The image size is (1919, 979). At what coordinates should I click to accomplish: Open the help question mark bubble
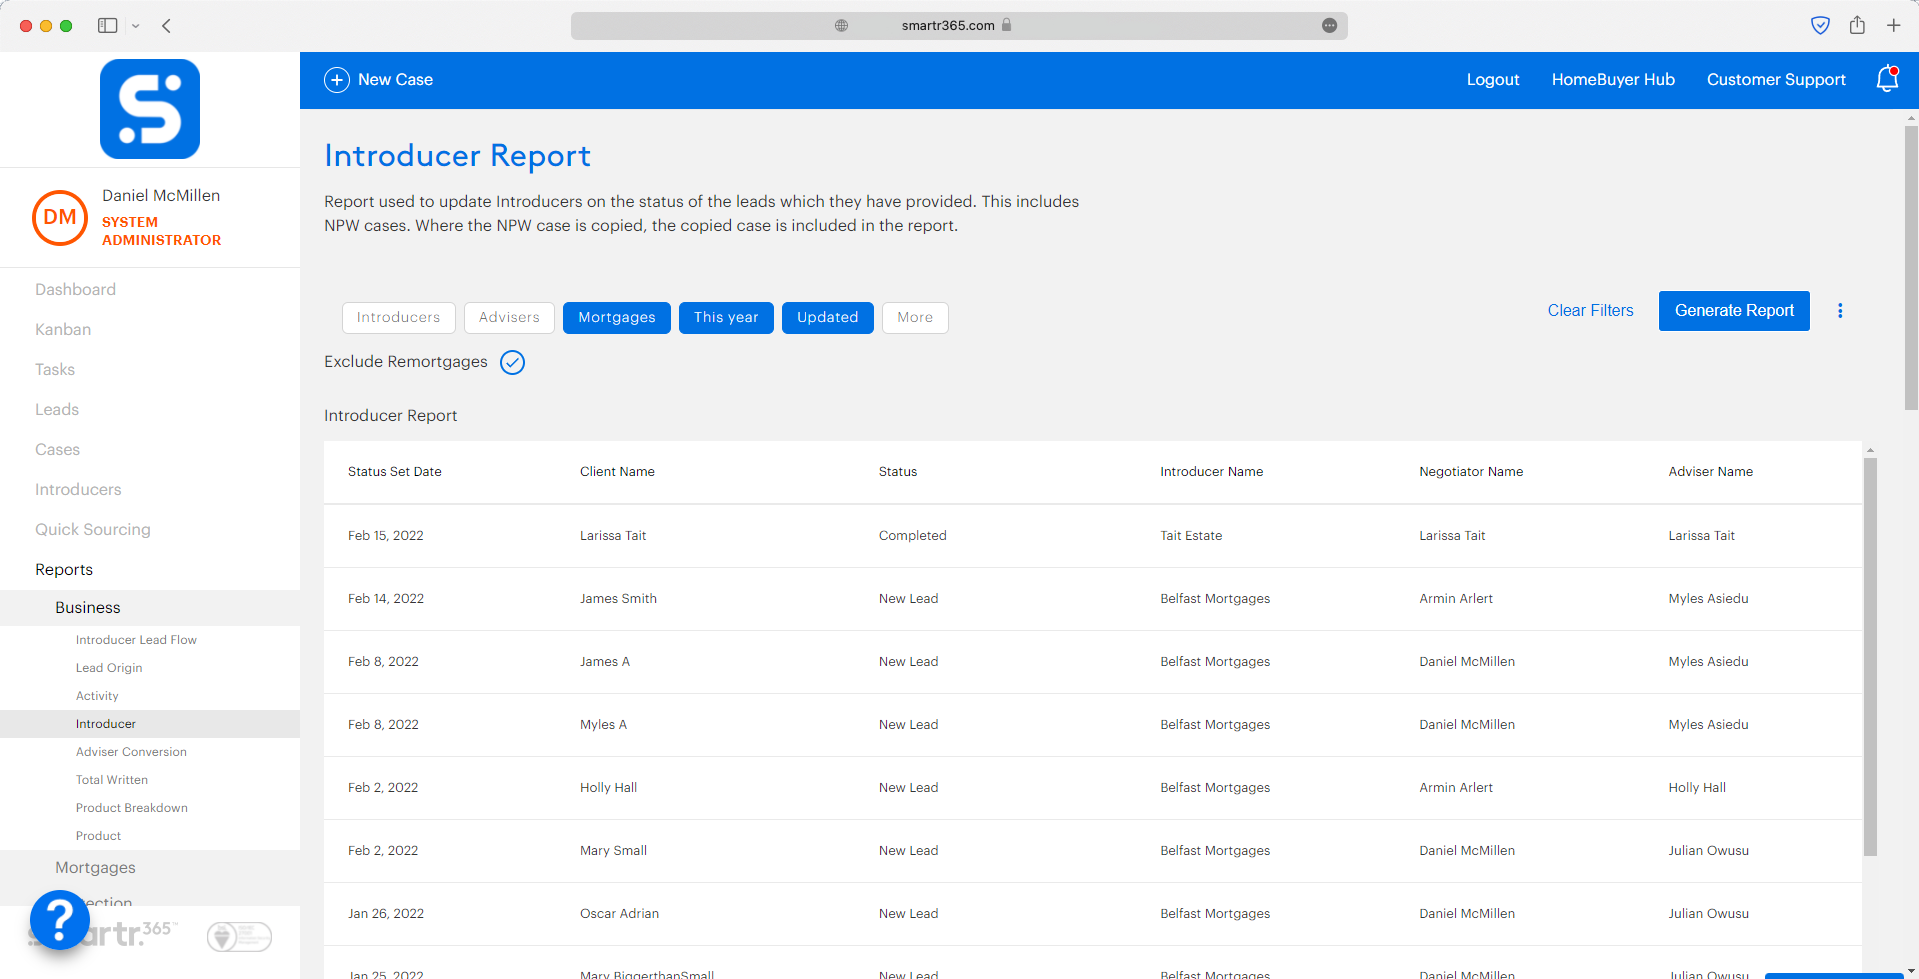click(x=60, y=920)
